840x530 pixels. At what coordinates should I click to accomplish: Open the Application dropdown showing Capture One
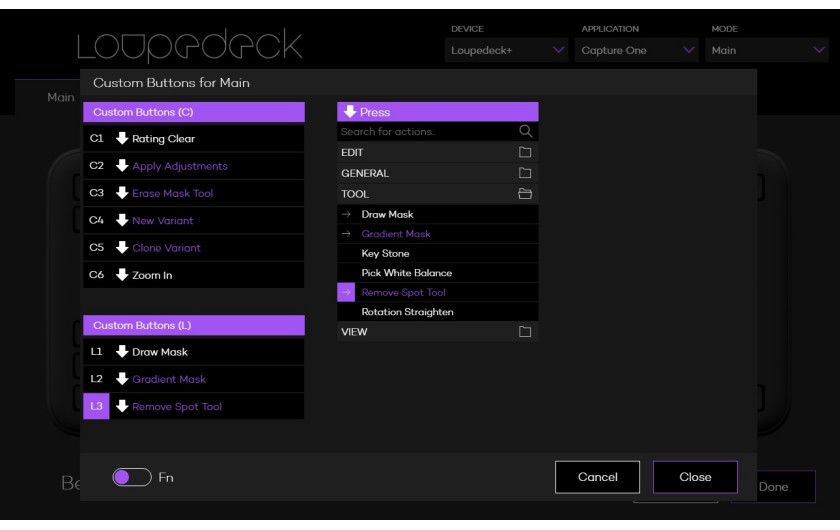636,50
